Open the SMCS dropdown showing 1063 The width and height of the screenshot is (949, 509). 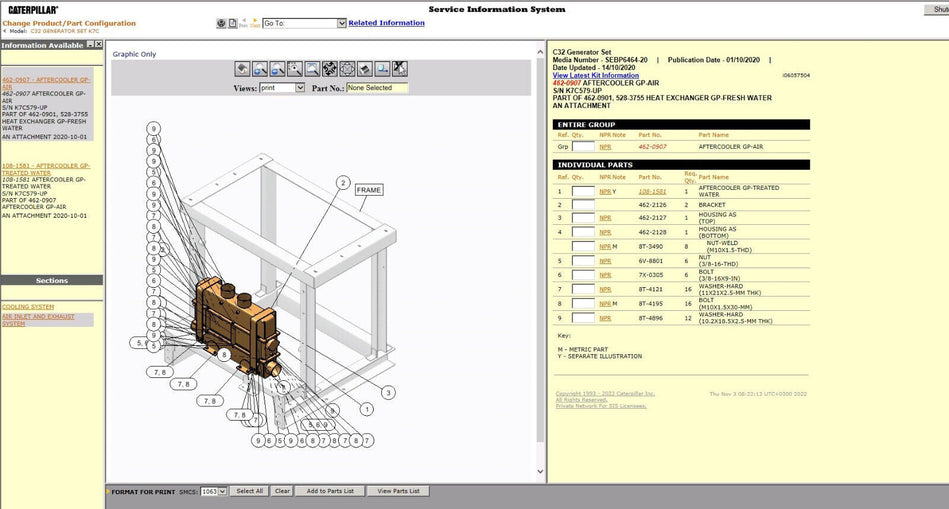(x=213, y=491)
